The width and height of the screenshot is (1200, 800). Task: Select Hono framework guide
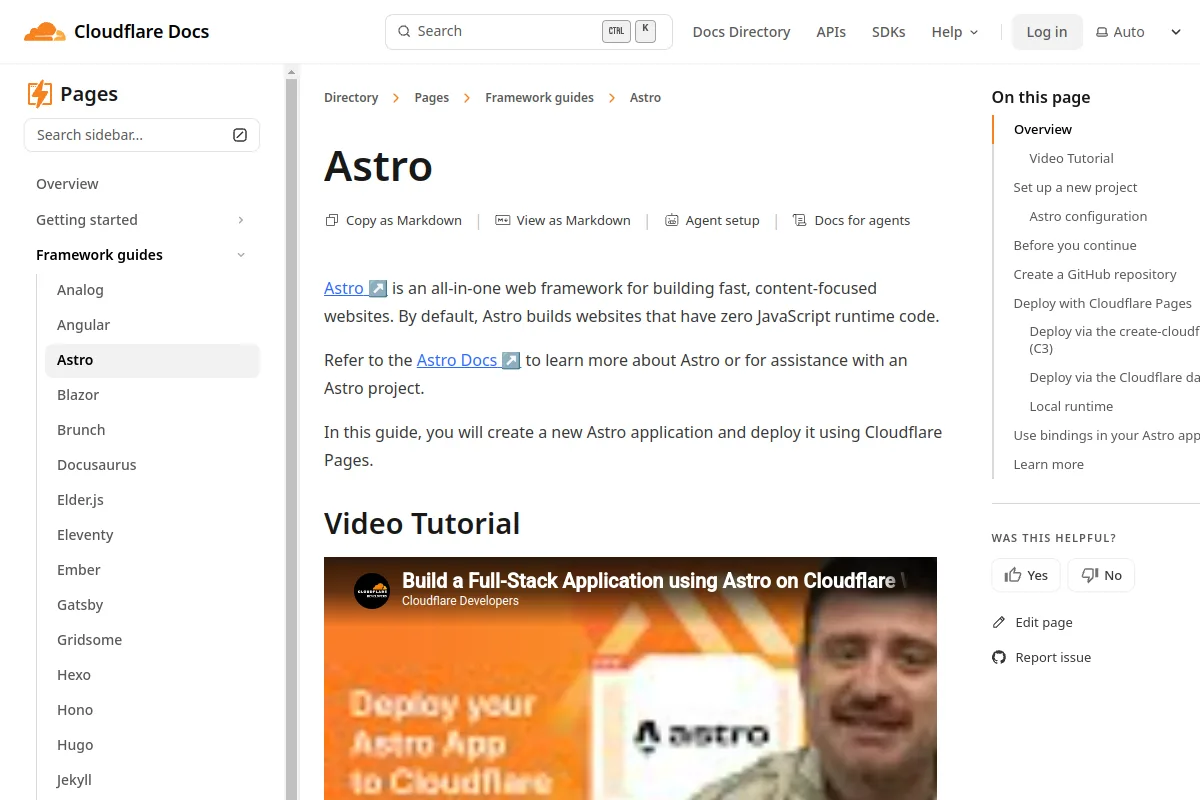click(x=152, y=710)
